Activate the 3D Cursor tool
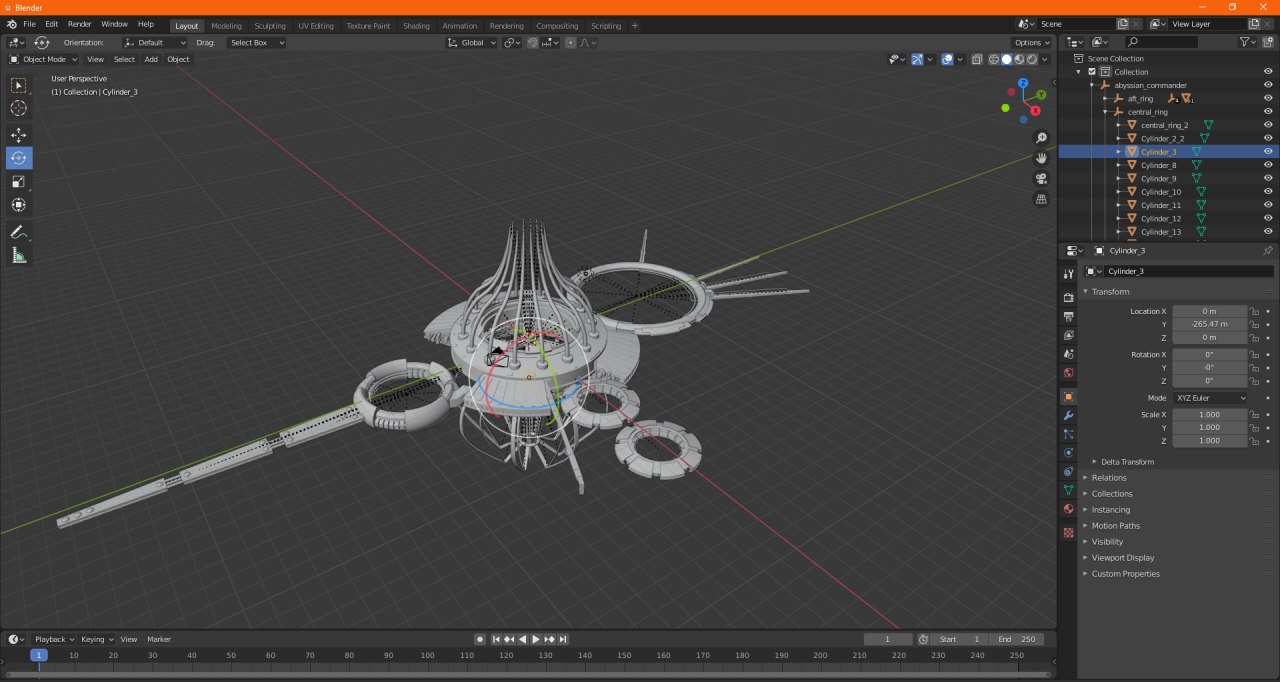Screen dimensions: 1280x682 click(19, 108)
